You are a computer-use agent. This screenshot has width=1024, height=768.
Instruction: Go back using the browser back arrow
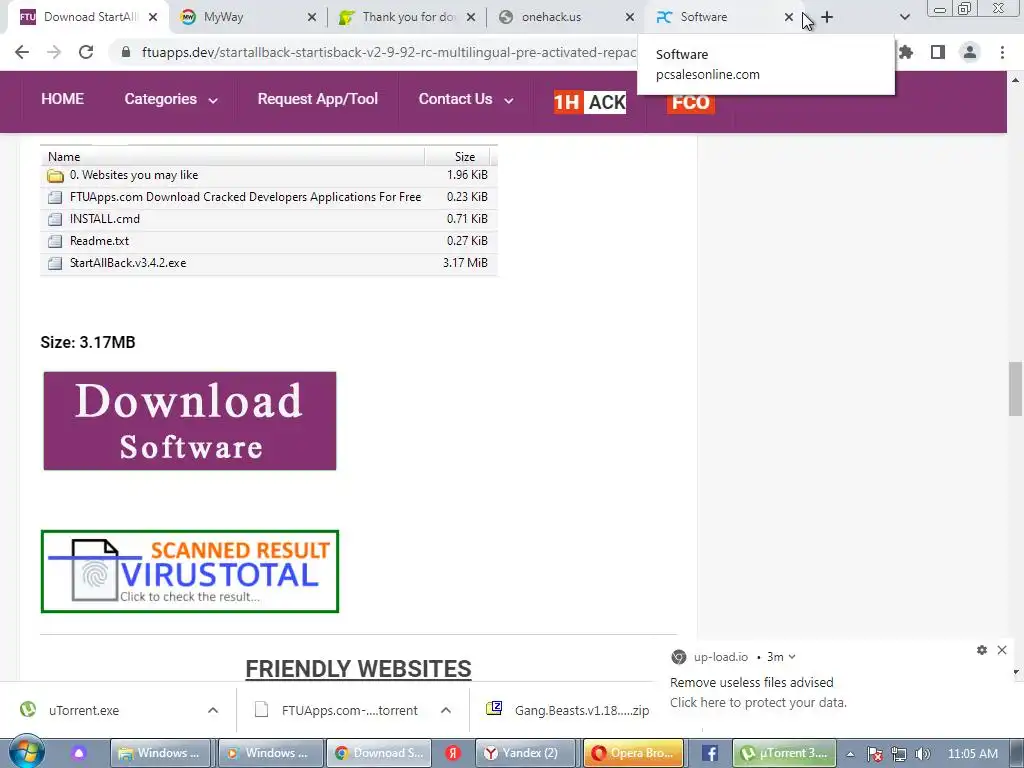pyautogui.click(x=22, y=52)
